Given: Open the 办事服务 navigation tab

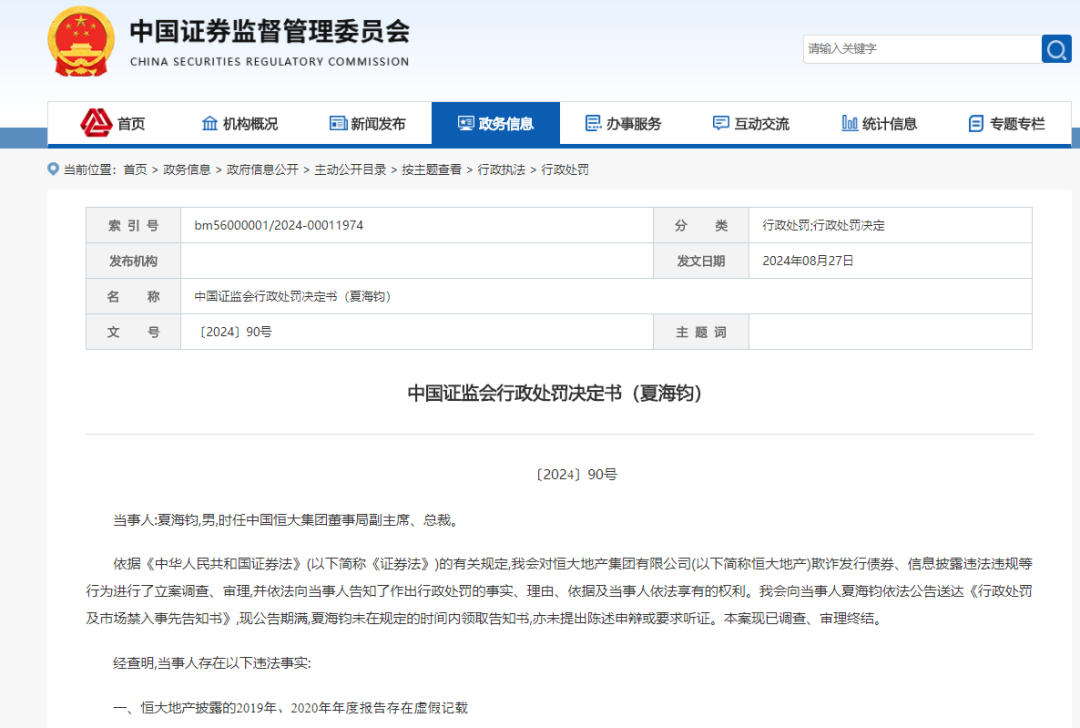Looking at the screenshot, I should [x=623, y=123].
